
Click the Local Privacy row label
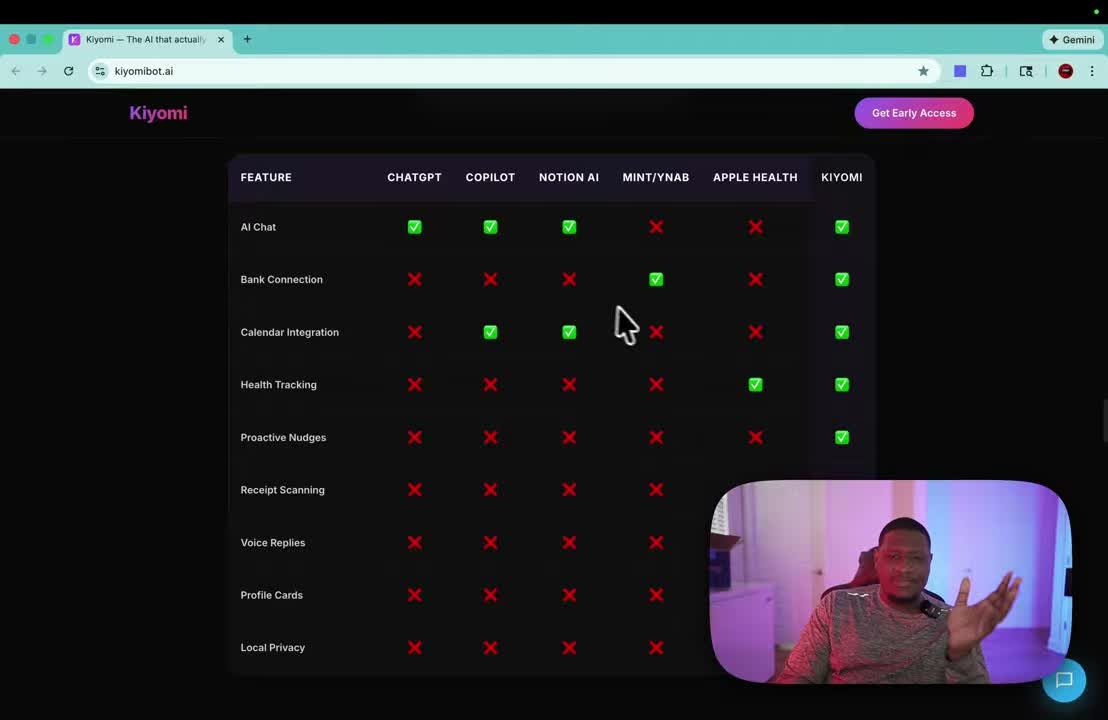(x=273, y=647)
